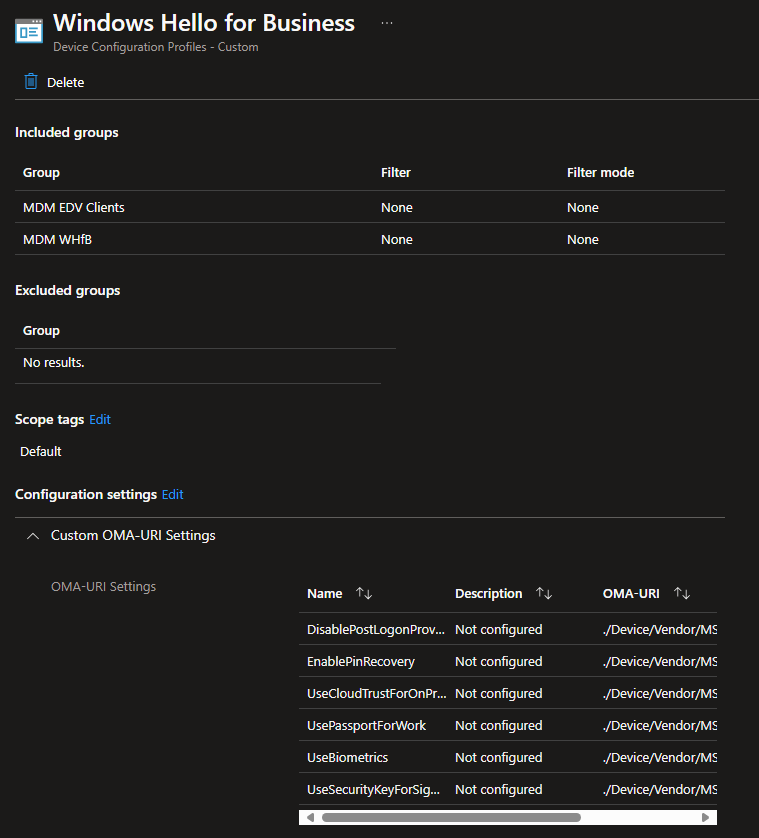
Task: Open the UseCloudTrustForOnPr setting row
Action: pyautogui.click(x=376, y=694)
